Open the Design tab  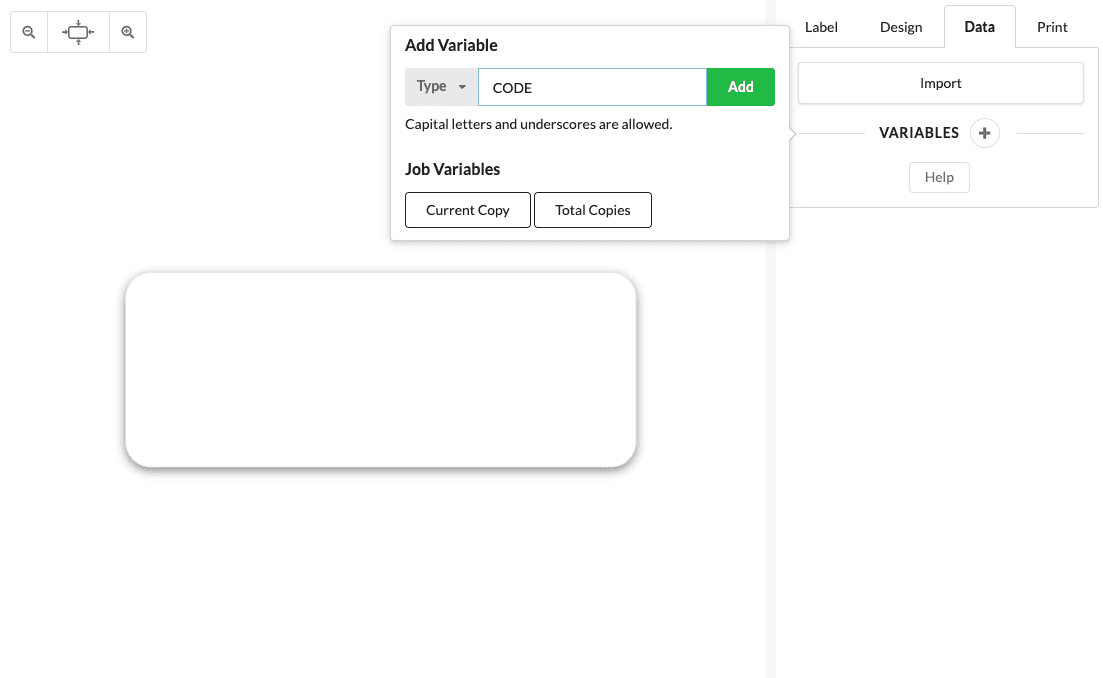coord(900,27)
